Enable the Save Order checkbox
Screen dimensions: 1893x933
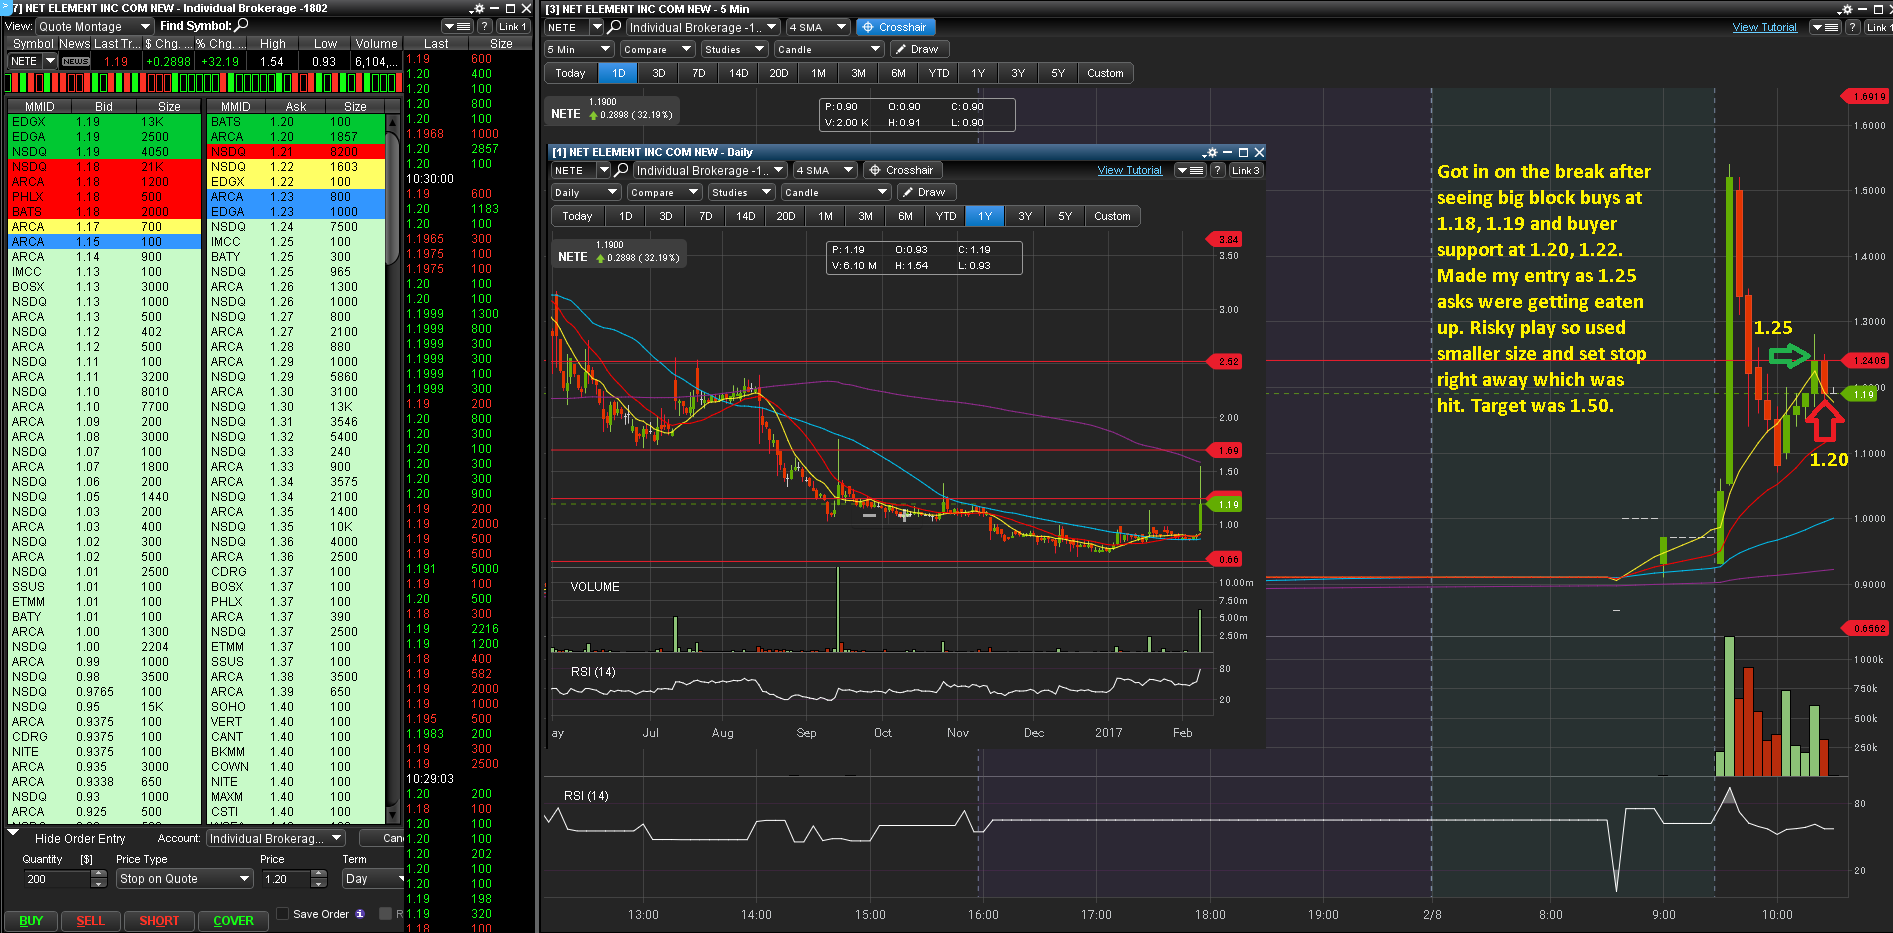tap(283, 913)
